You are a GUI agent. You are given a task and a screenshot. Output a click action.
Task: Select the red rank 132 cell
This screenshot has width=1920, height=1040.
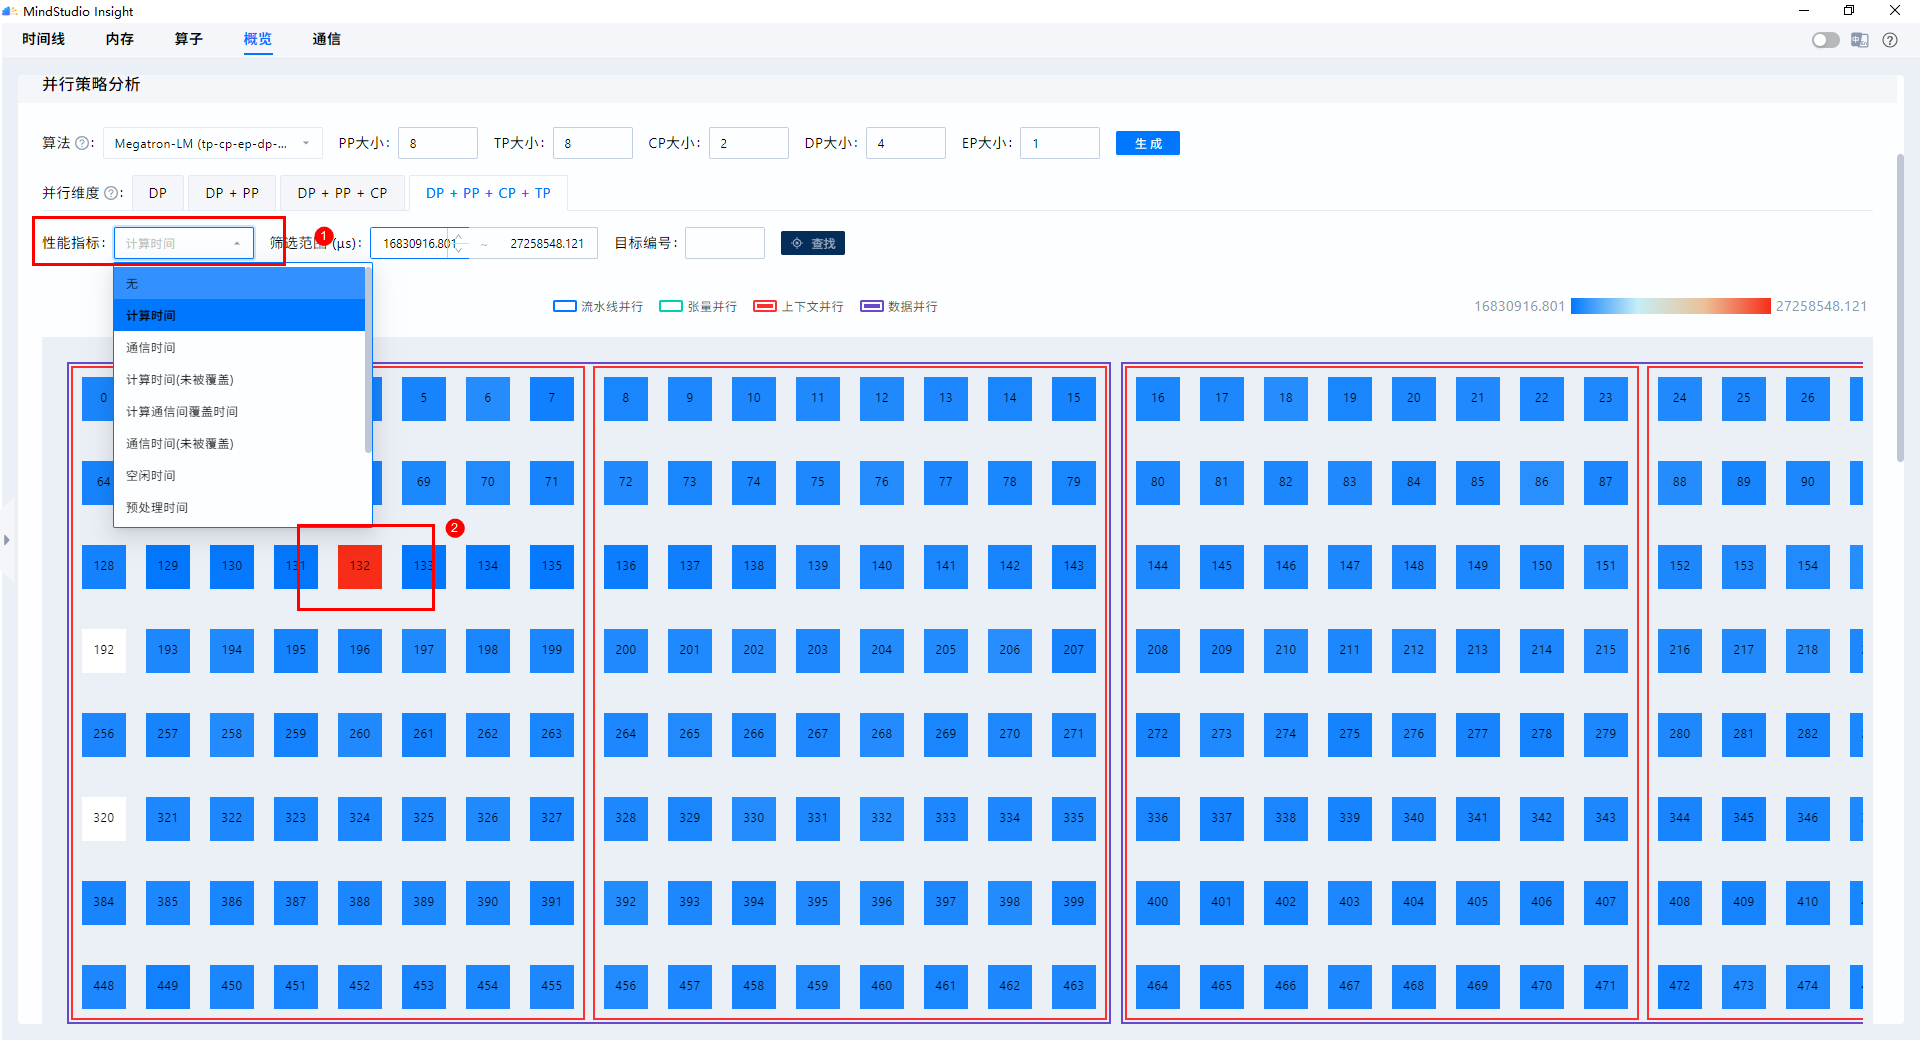[x=360, y=566]
